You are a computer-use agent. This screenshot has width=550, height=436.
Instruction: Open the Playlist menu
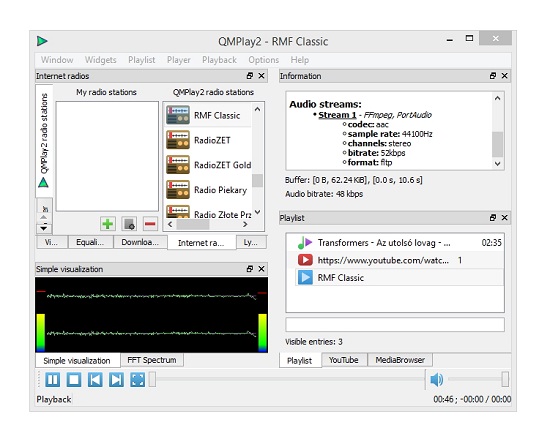click(142, 60)
